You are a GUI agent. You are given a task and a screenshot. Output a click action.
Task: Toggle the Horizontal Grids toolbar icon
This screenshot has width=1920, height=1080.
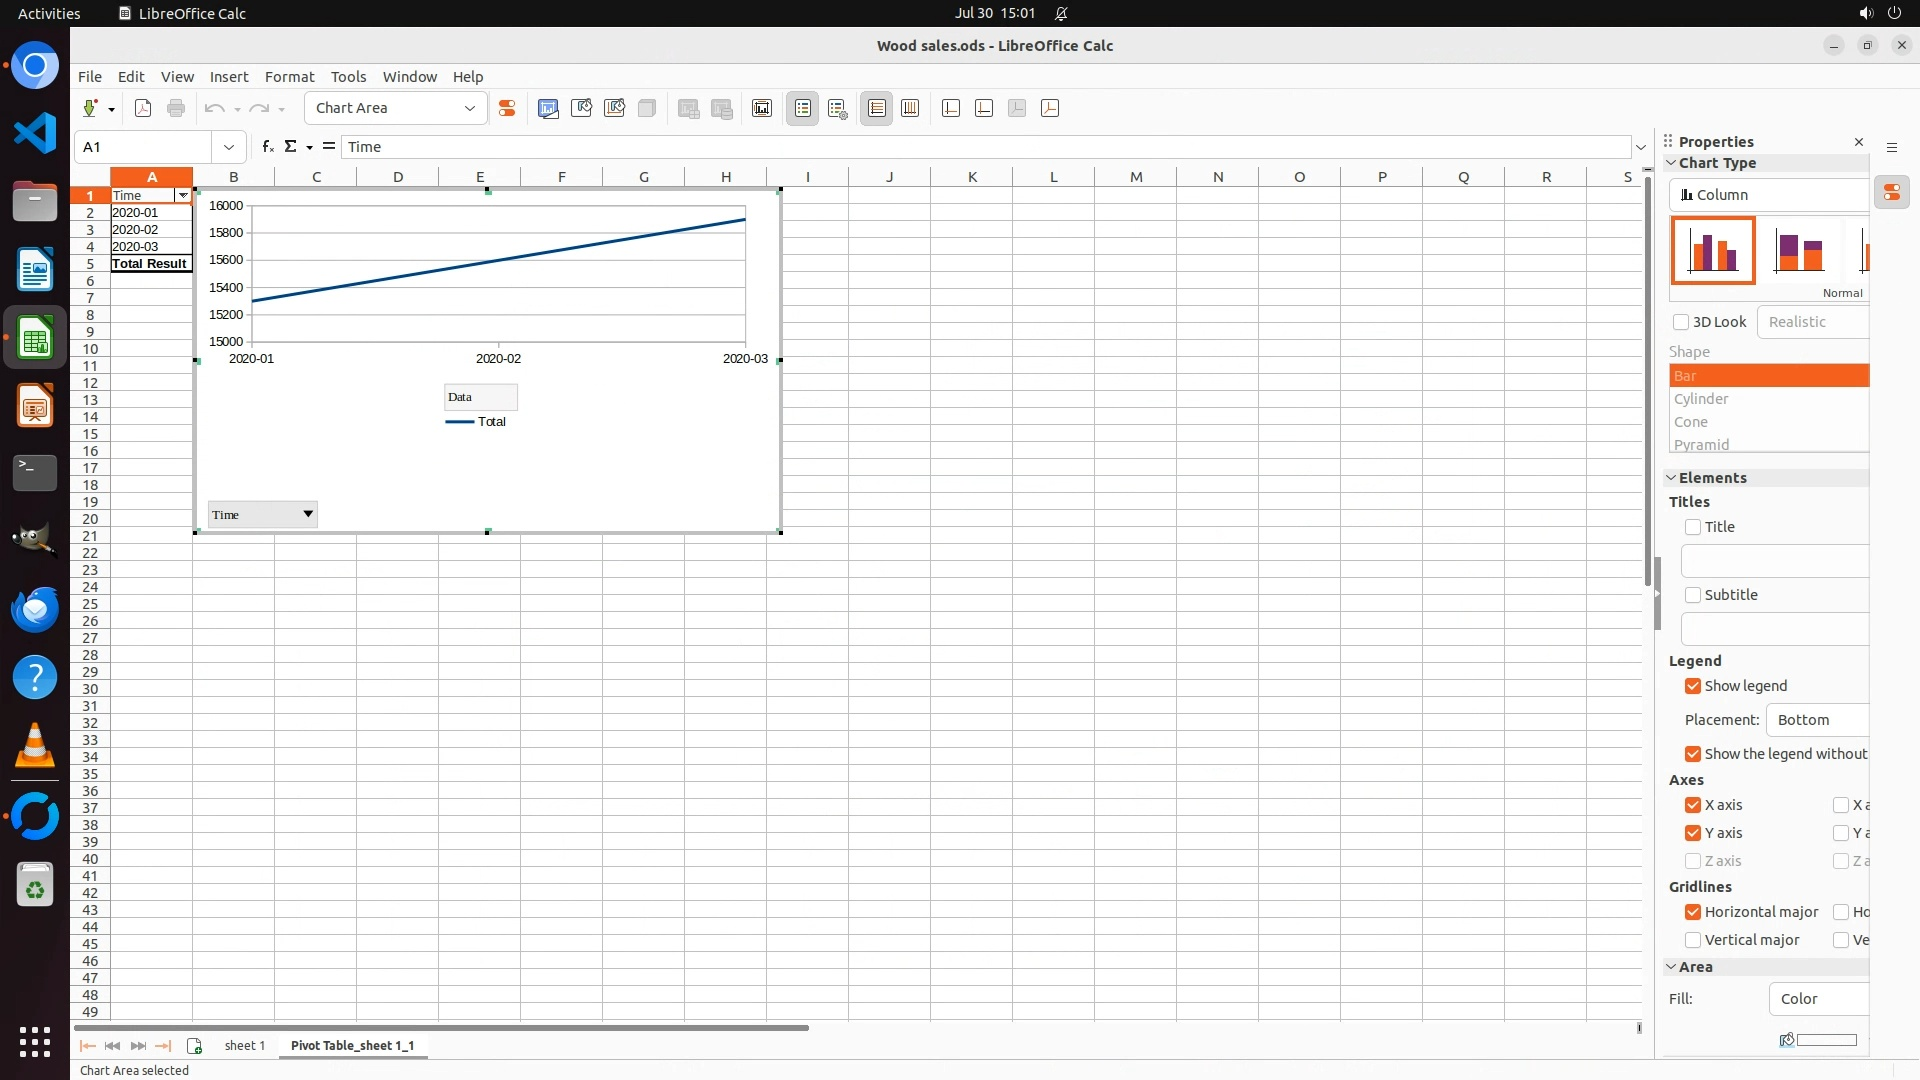click(877, 109)
